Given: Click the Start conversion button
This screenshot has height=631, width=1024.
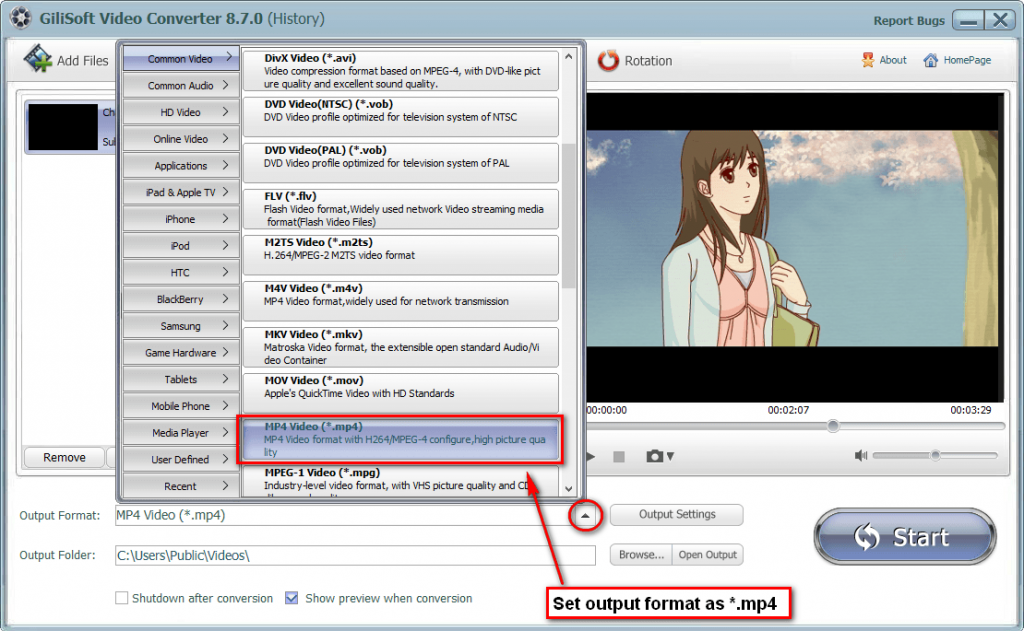Looking at the screenshot, I should point(905,536).
